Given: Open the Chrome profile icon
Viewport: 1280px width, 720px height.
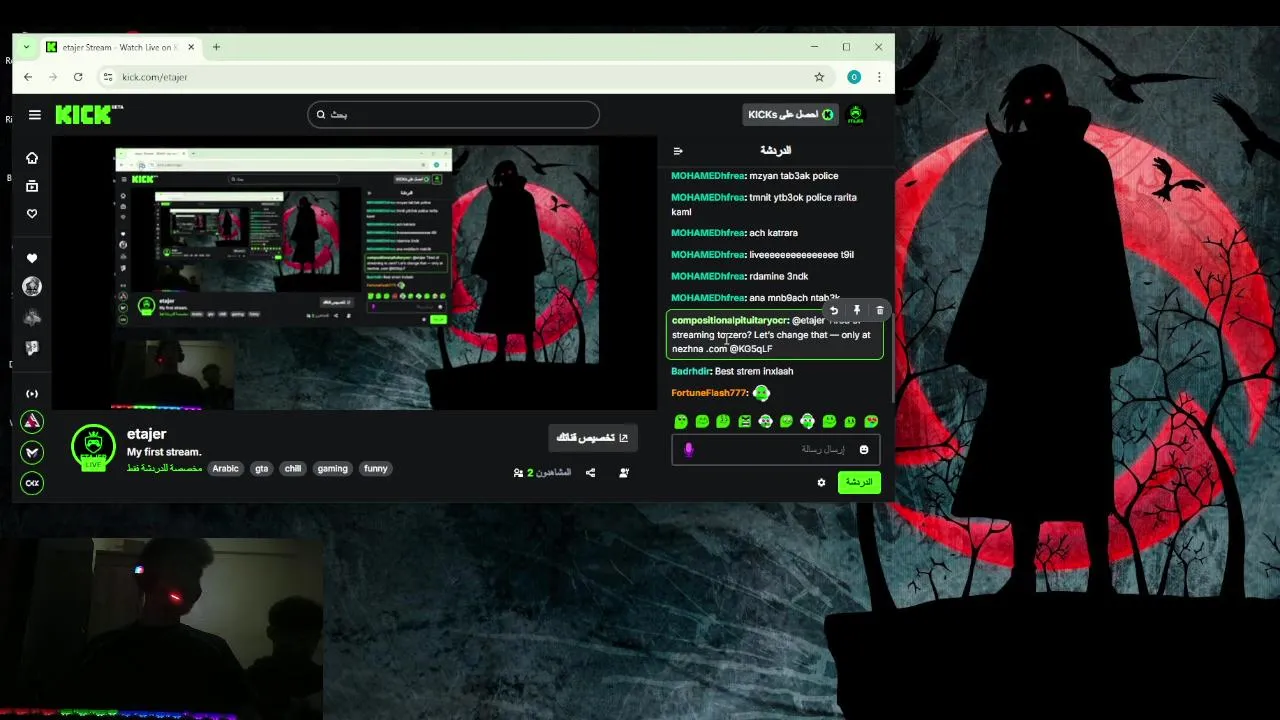Looking at the screenshot, I should (854, 77).
